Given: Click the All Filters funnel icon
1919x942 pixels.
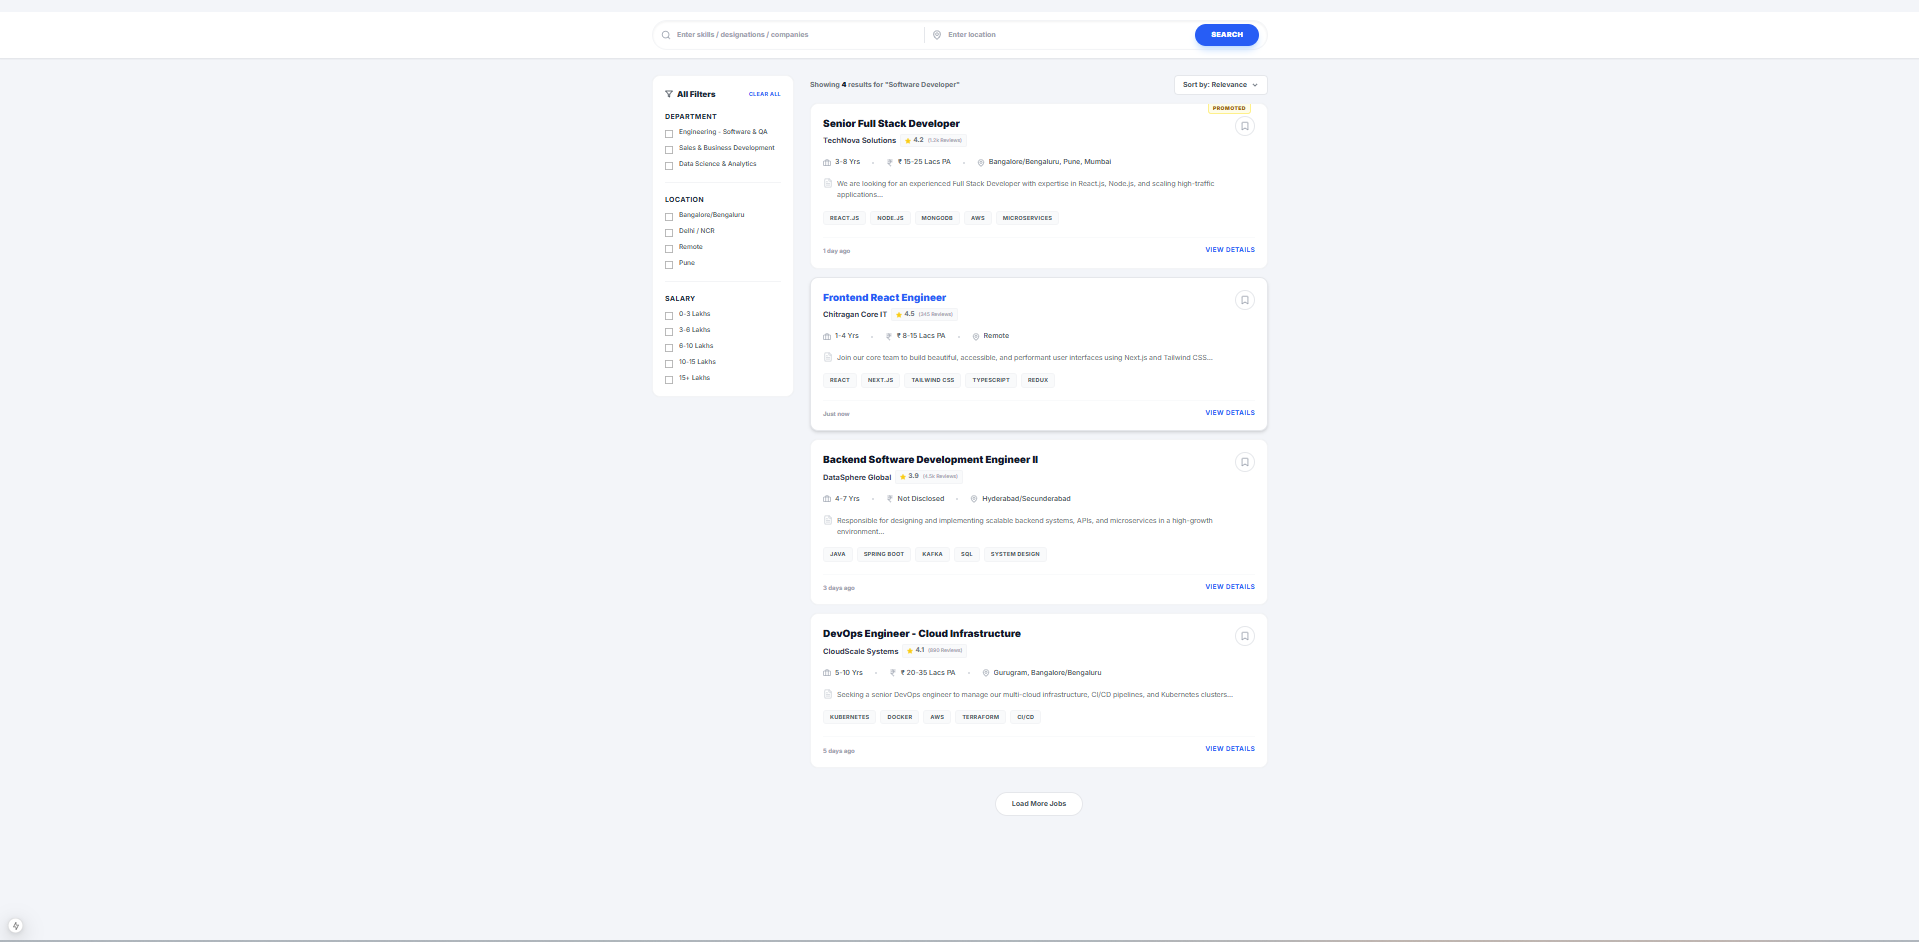Looking at the screenshot, I should coord(669,94).
